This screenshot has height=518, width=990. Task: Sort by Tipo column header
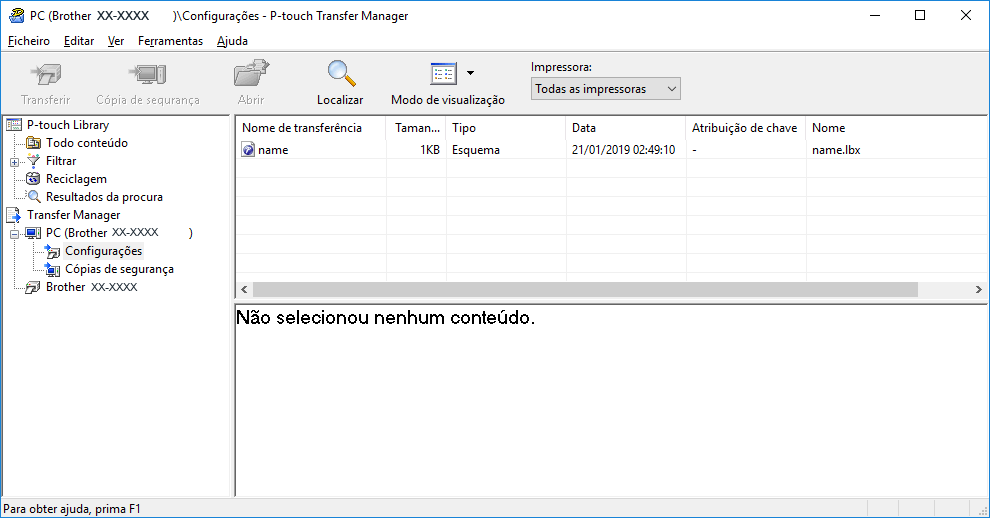coord(506,128)
